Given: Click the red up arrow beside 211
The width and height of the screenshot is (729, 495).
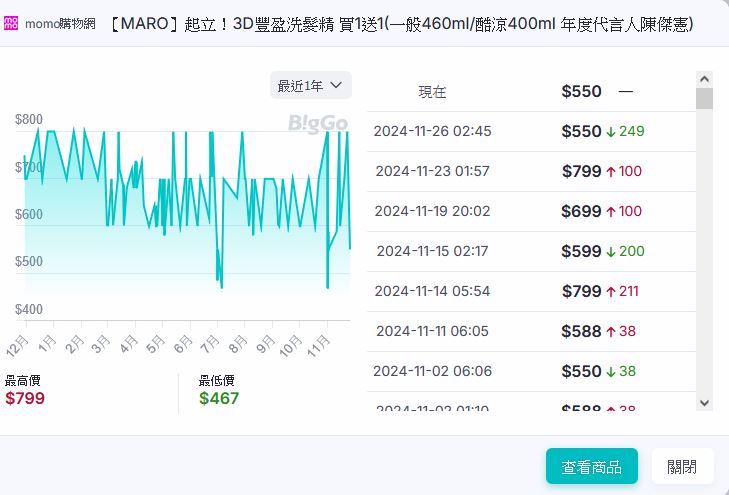Looking at the screenshot, I should (x=611, y=292).
